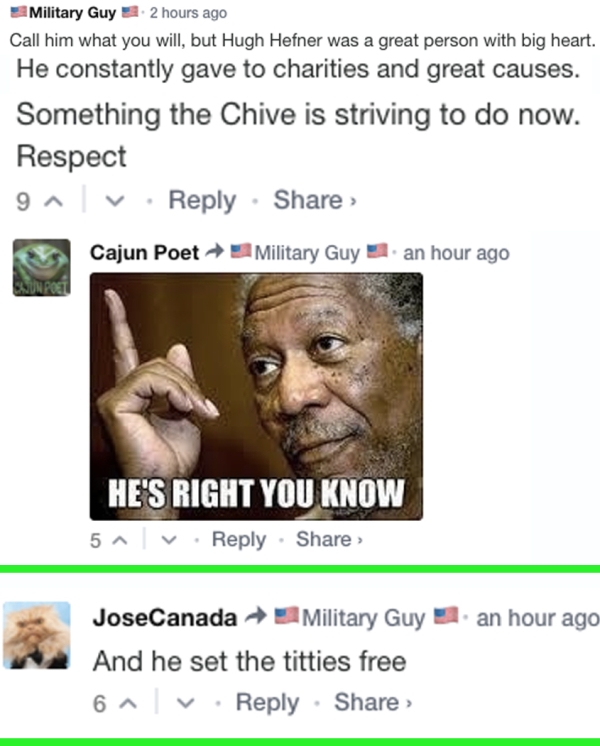Image resolution: width=600 pixels, height=746 pixels.
Task: Open the JoseCanada username profile
Action: pyautogui.click(x=165, y=618)
